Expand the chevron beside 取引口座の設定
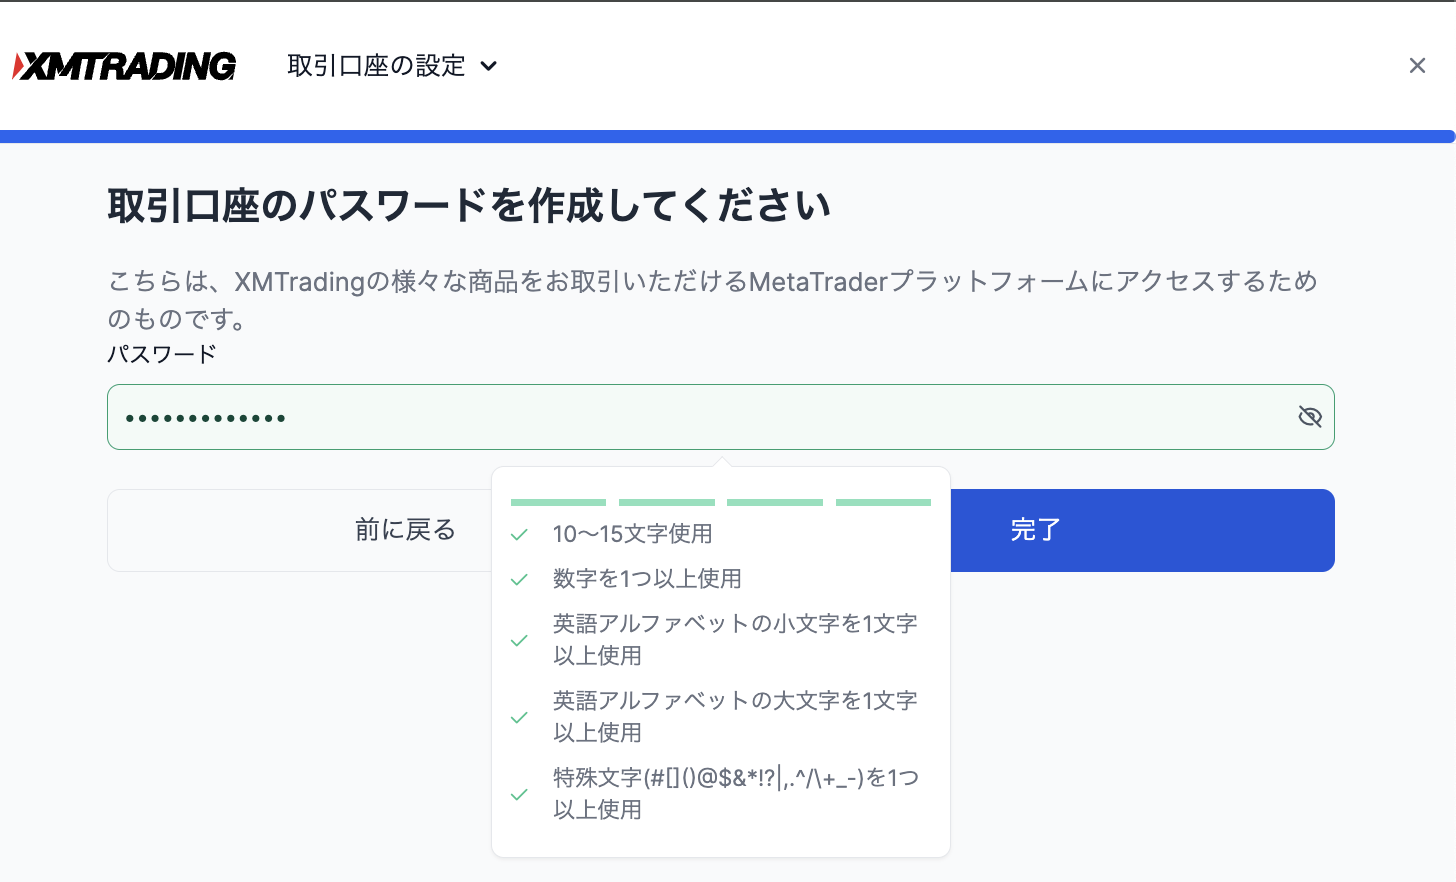Screen dimensions: 1456x882 (x=489, y=66)
